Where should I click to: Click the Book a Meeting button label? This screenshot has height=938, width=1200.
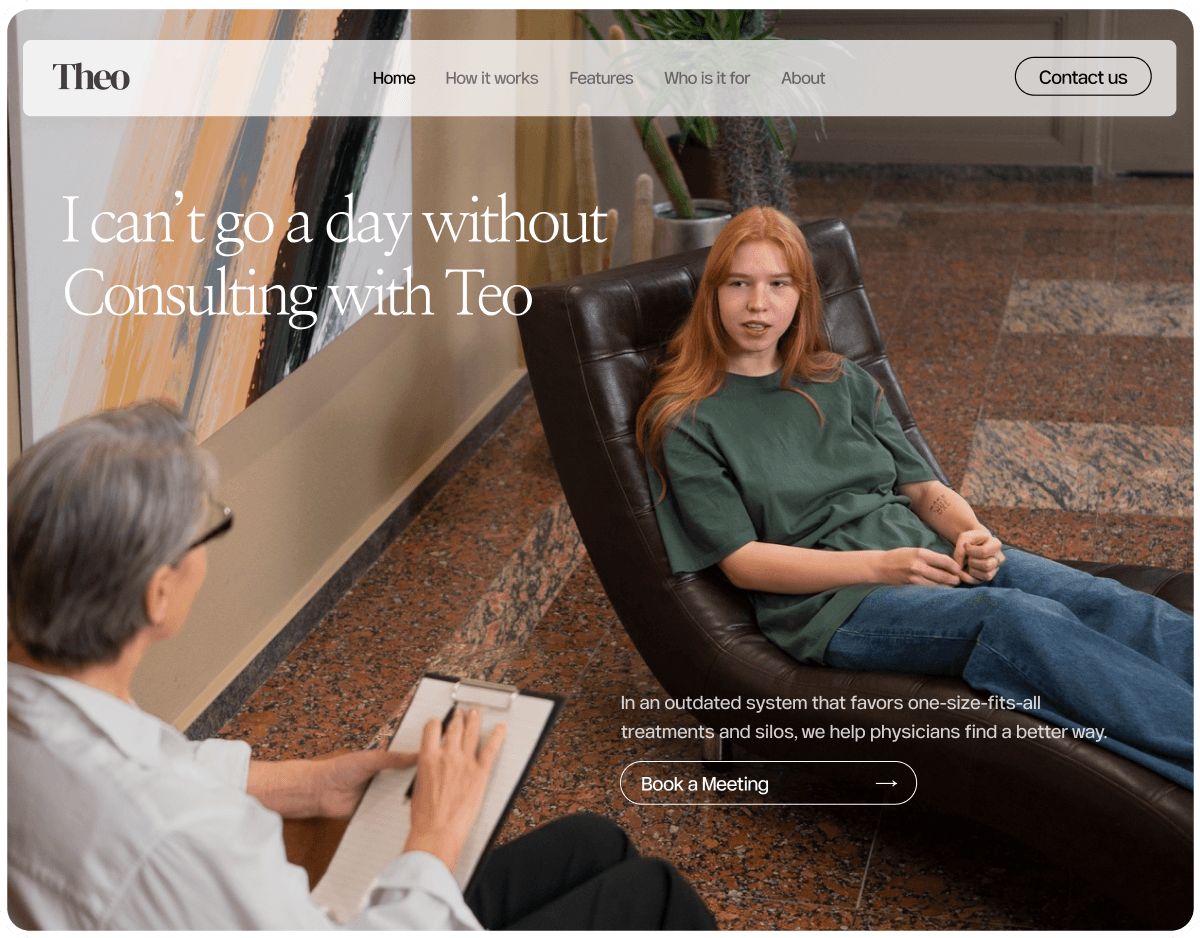coord(705,784)
